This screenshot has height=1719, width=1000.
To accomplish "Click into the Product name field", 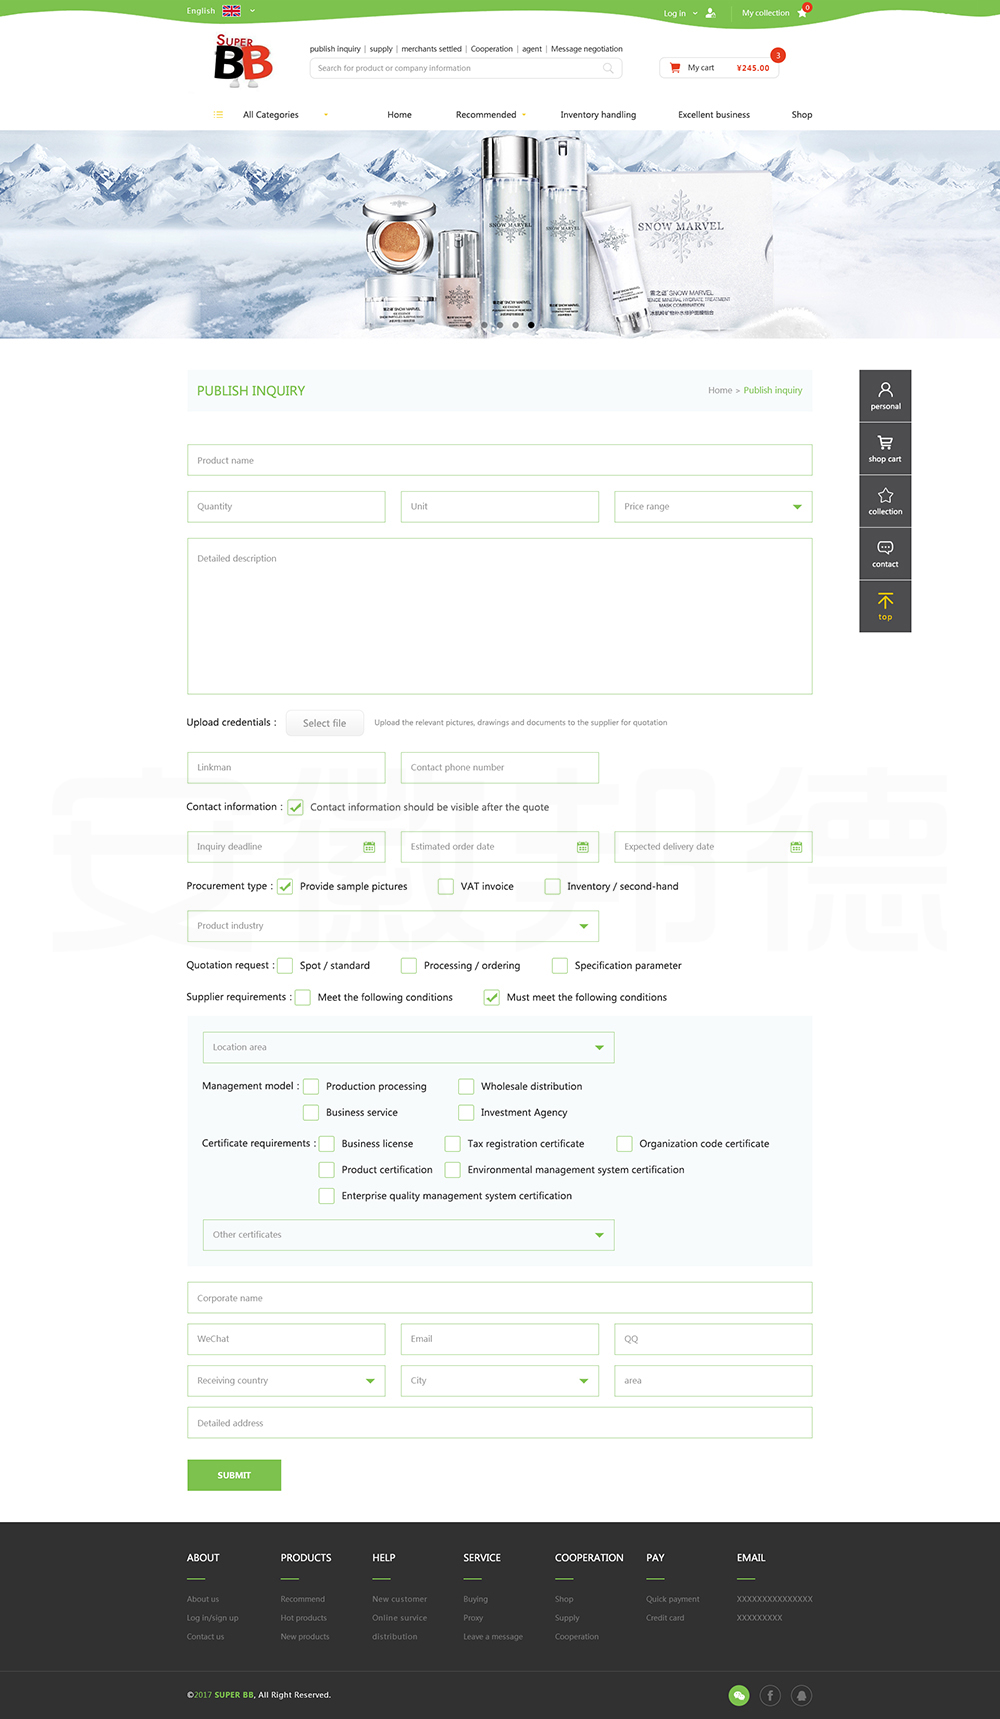I will pos(499,461).
